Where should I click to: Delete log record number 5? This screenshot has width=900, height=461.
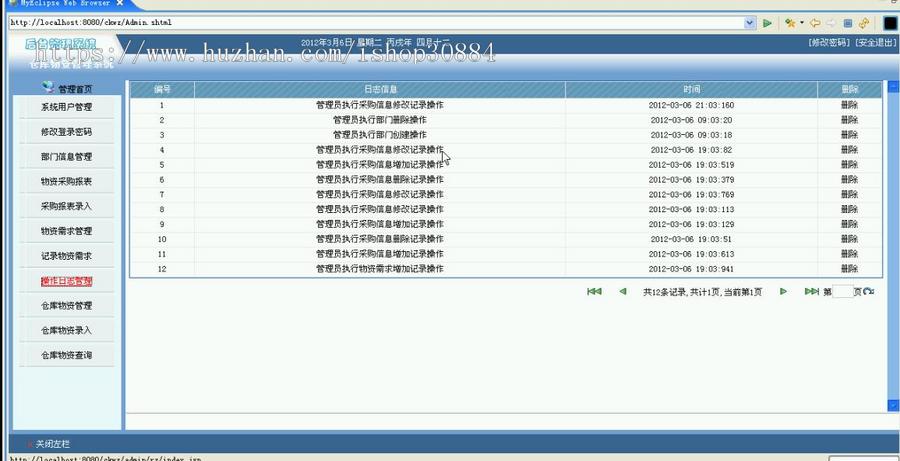849,165
